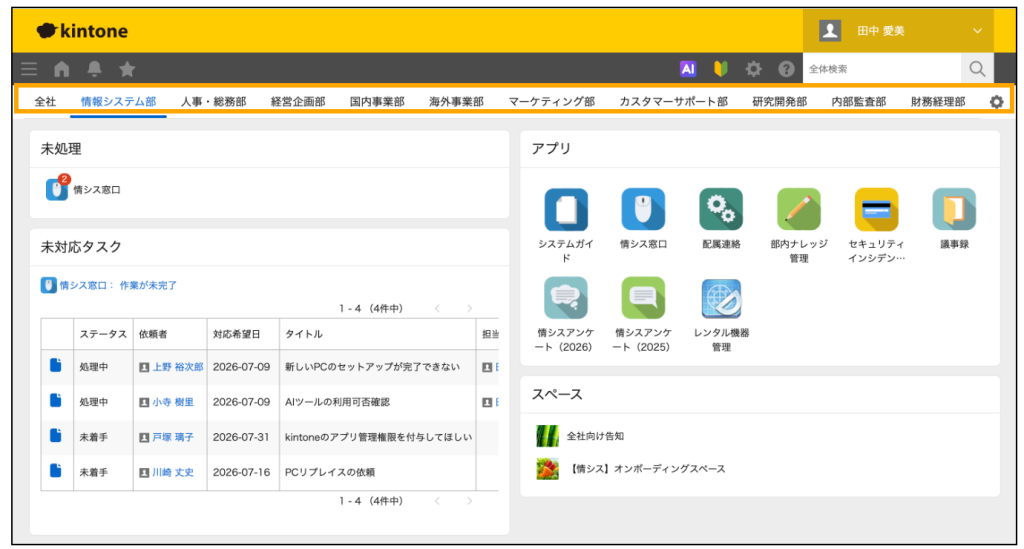Open user link 小寺 樹里
This screenshot has width=1024, height=549.
pos(173,402)
